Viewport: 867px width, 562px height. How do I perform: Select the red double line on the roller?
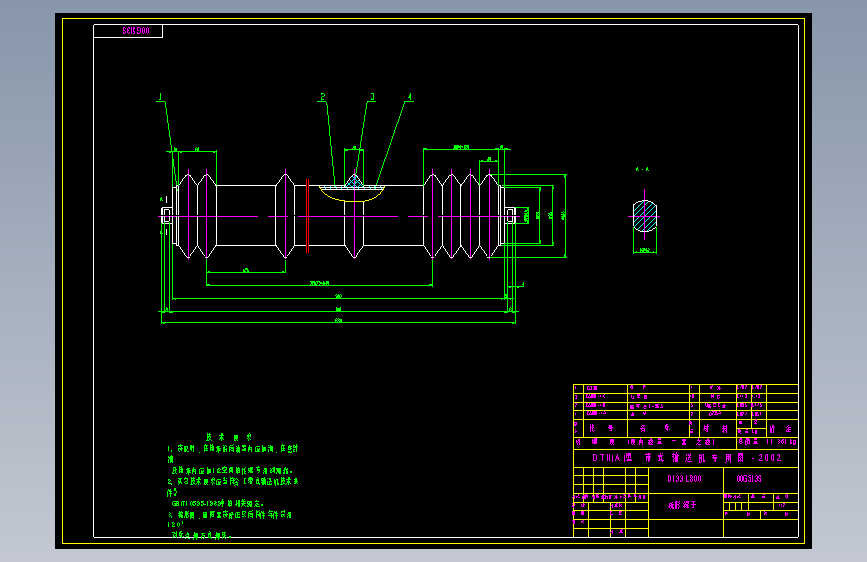[307, 216]
